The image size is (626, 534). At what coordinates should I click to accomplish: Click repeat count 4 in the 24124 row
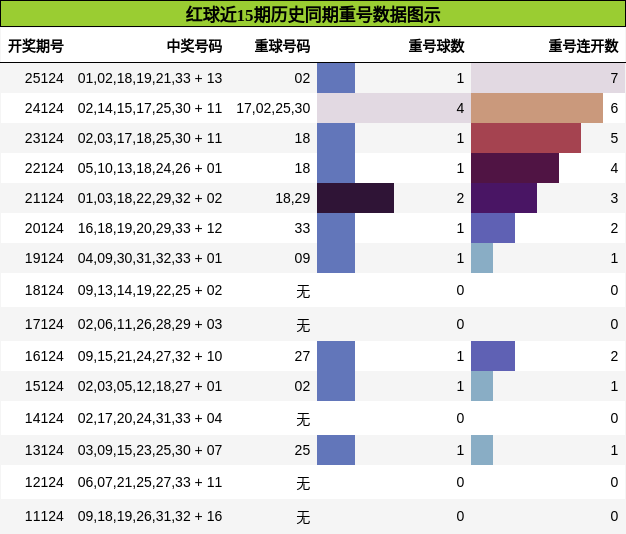coord(460,108)
